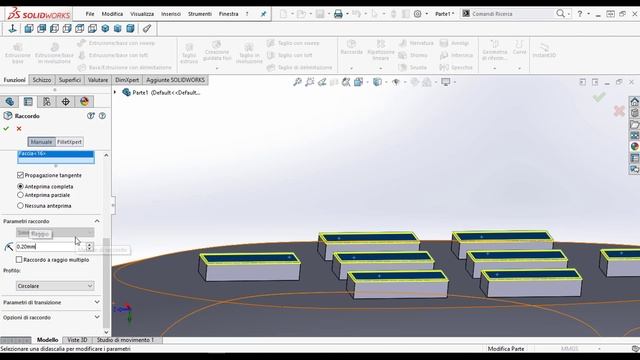Select Anteprima completa radio button
Viewport: 640px width, 360px height.
[20, 186]
